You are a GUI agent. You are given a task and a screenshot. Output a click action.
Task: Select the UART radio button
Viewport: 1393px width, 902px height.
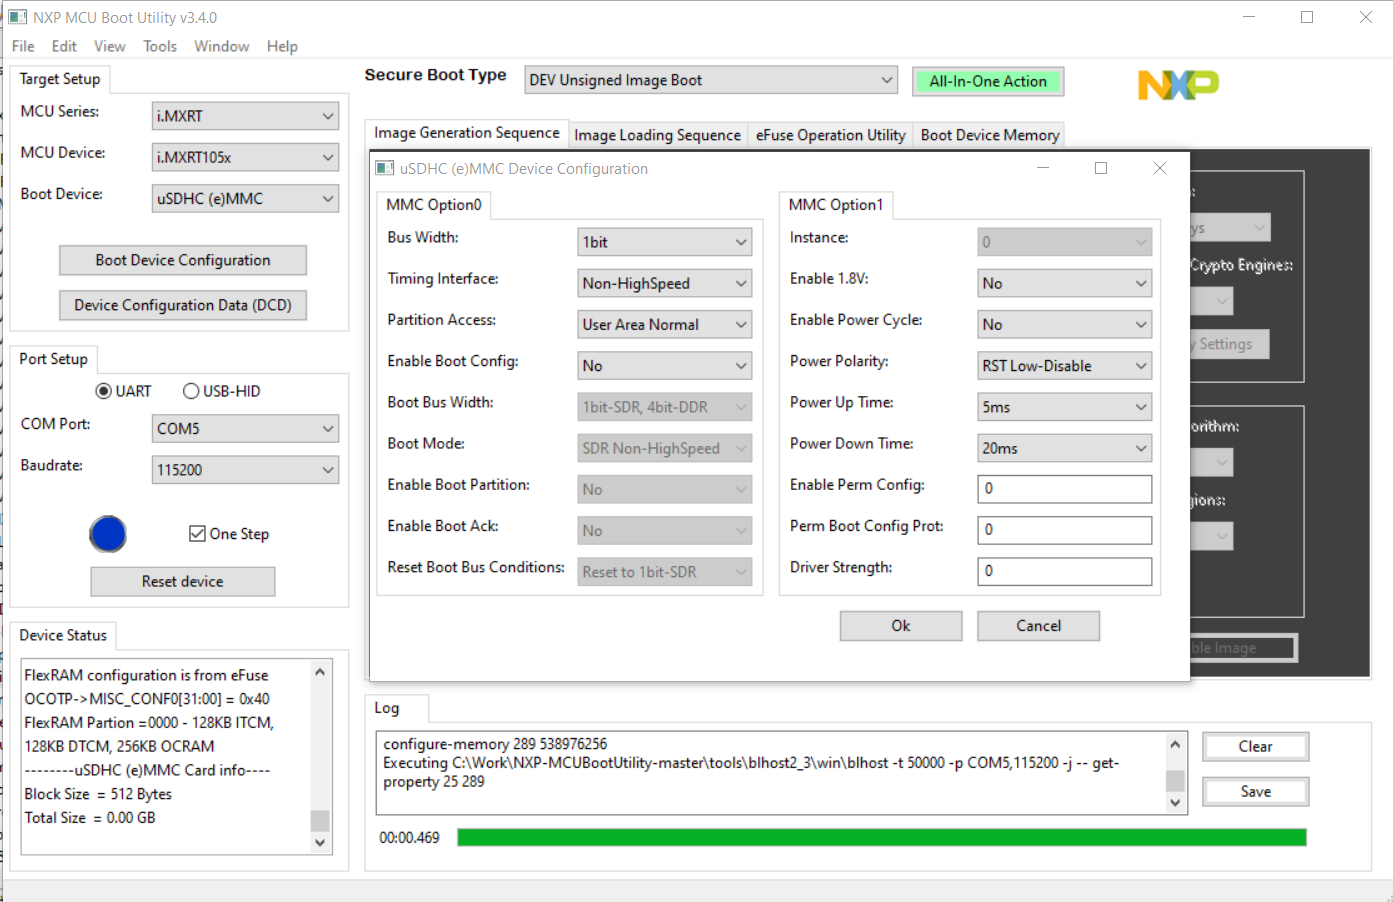pyautogui.click(x=123, y=391)
